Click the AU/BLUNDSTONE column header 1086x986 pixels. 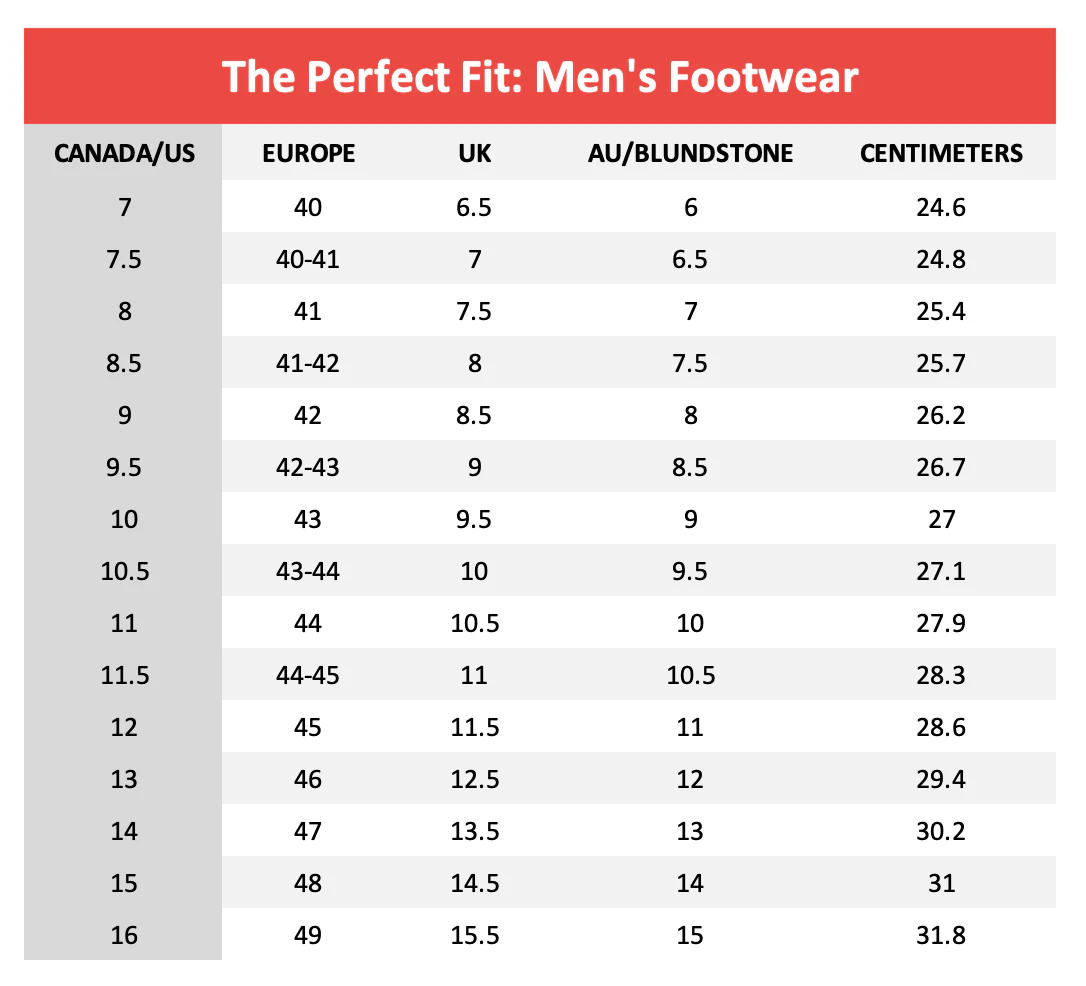click(691, 153)
